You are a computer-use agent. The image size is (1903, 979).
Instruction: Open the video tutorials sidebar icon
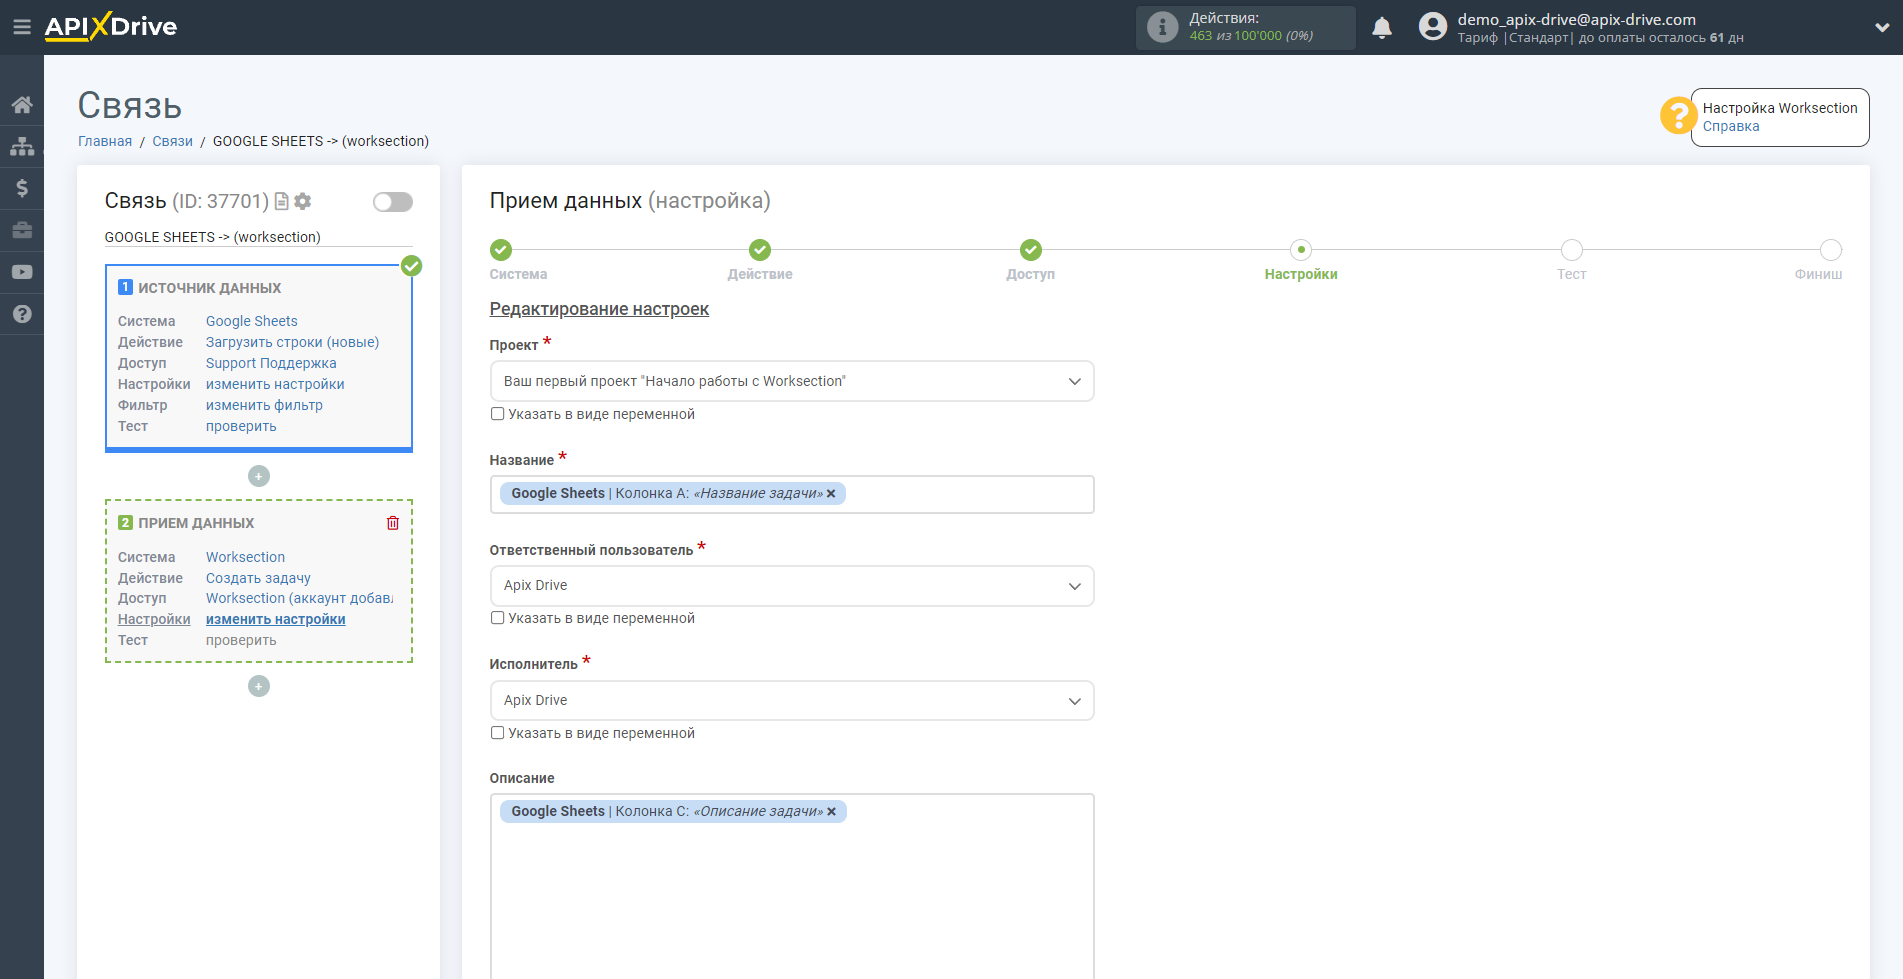(22, 272)
